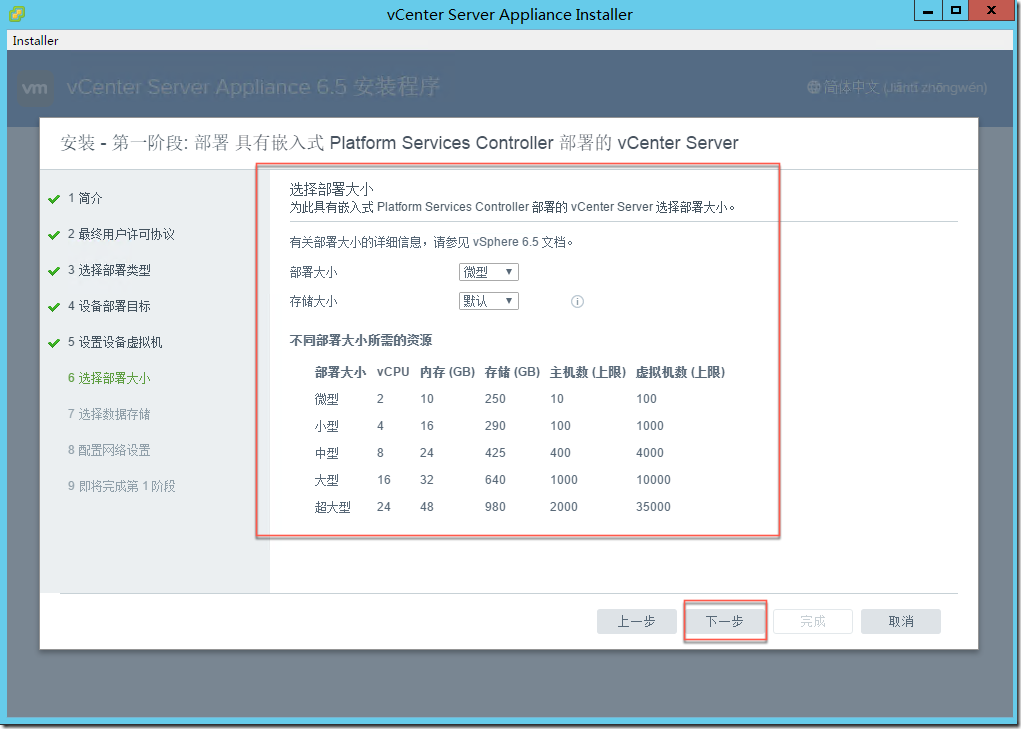Click the 35000 virtual machines value
Image resolution: width=1021 pixels, height=729 pixels.
653,506
